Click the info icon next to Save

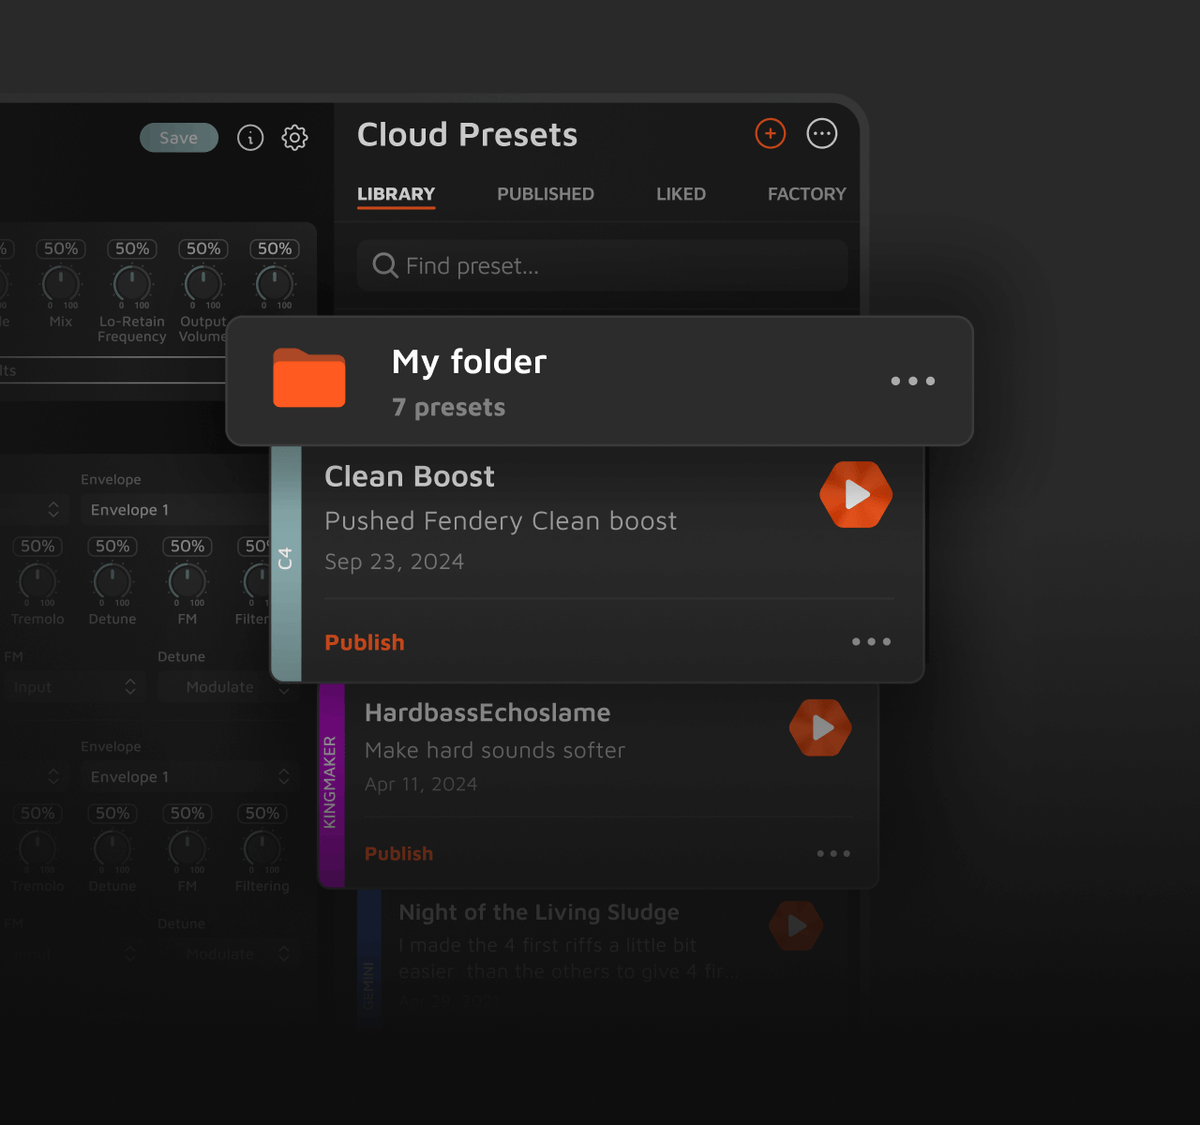point(250,138)
